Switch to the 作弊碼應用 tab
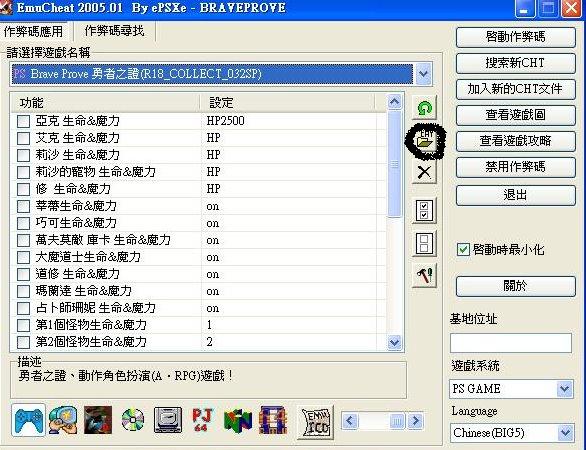 pyautogui.click(x=34, y=31)
